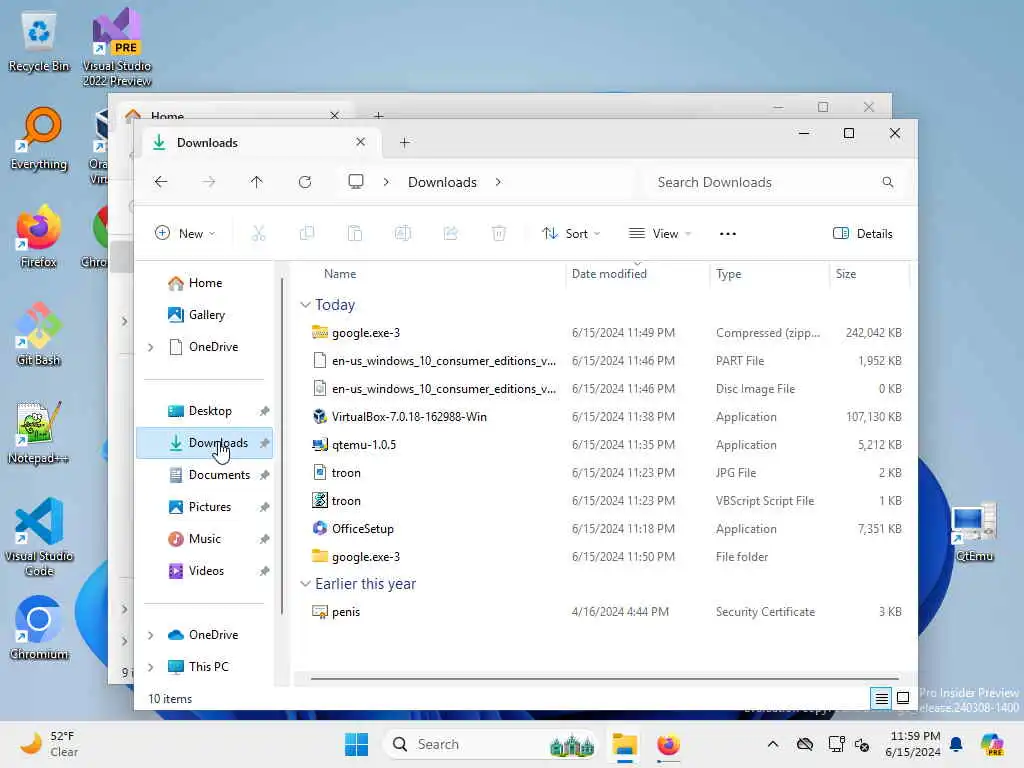Click the horizontal scrollbar of the file list
The image size is (1024, 768).
point(604,679)
